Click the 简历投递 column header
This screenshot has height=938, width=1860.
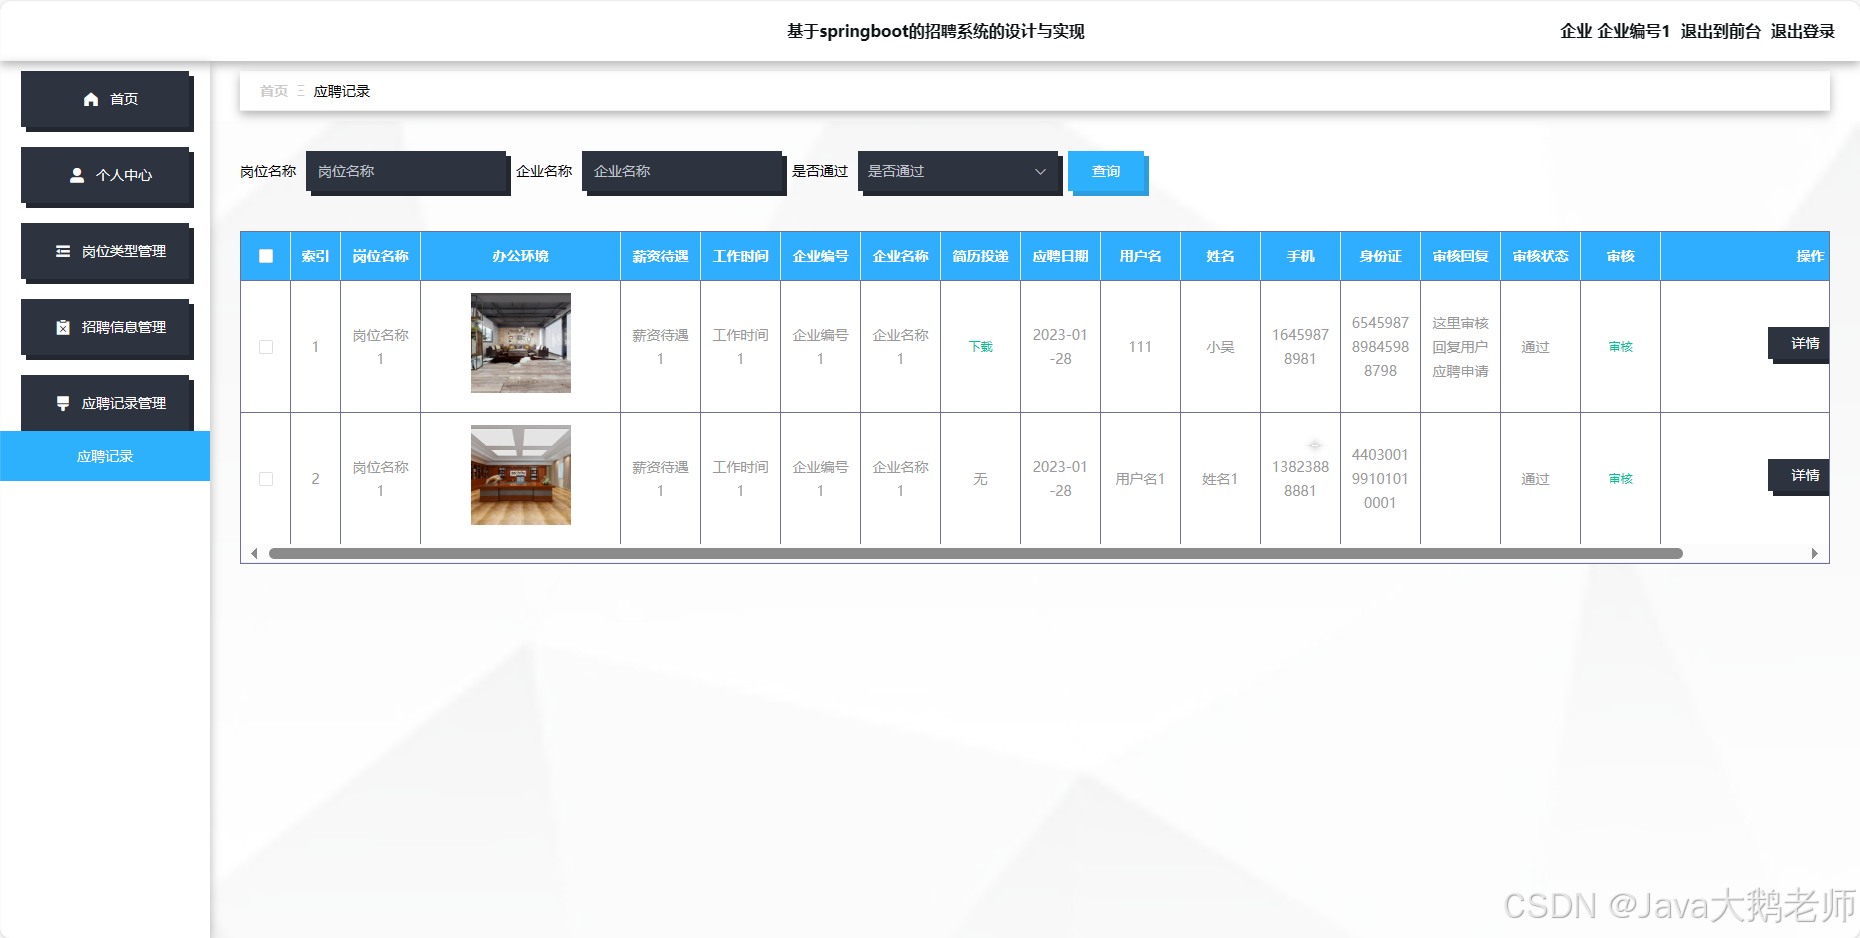pyautogui.click(x=981, y=256)
